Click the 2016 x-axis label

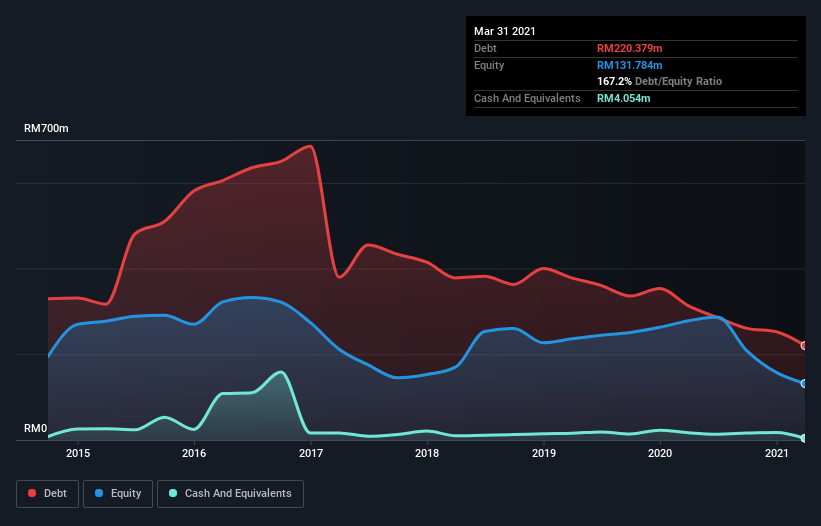click(x=194, y=453)
